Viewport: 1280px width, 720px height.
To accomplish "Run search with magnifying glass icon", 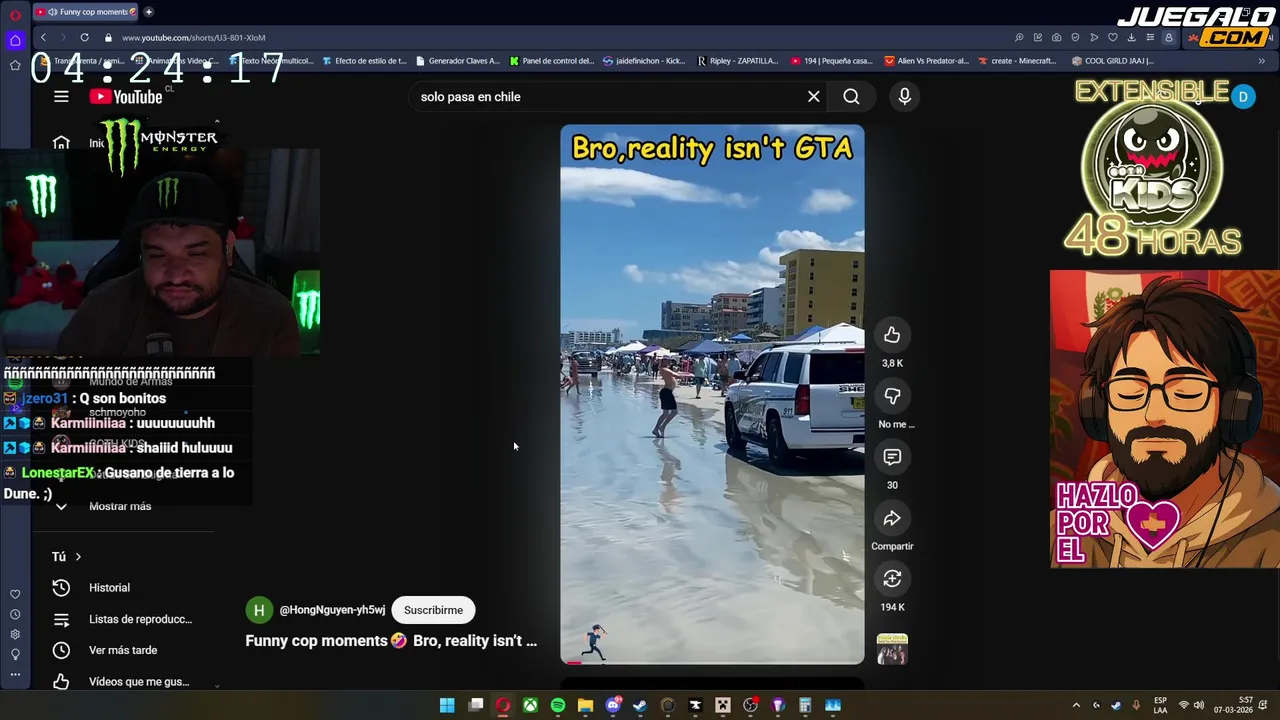I will pyautogui.click(x=851, y=97).
